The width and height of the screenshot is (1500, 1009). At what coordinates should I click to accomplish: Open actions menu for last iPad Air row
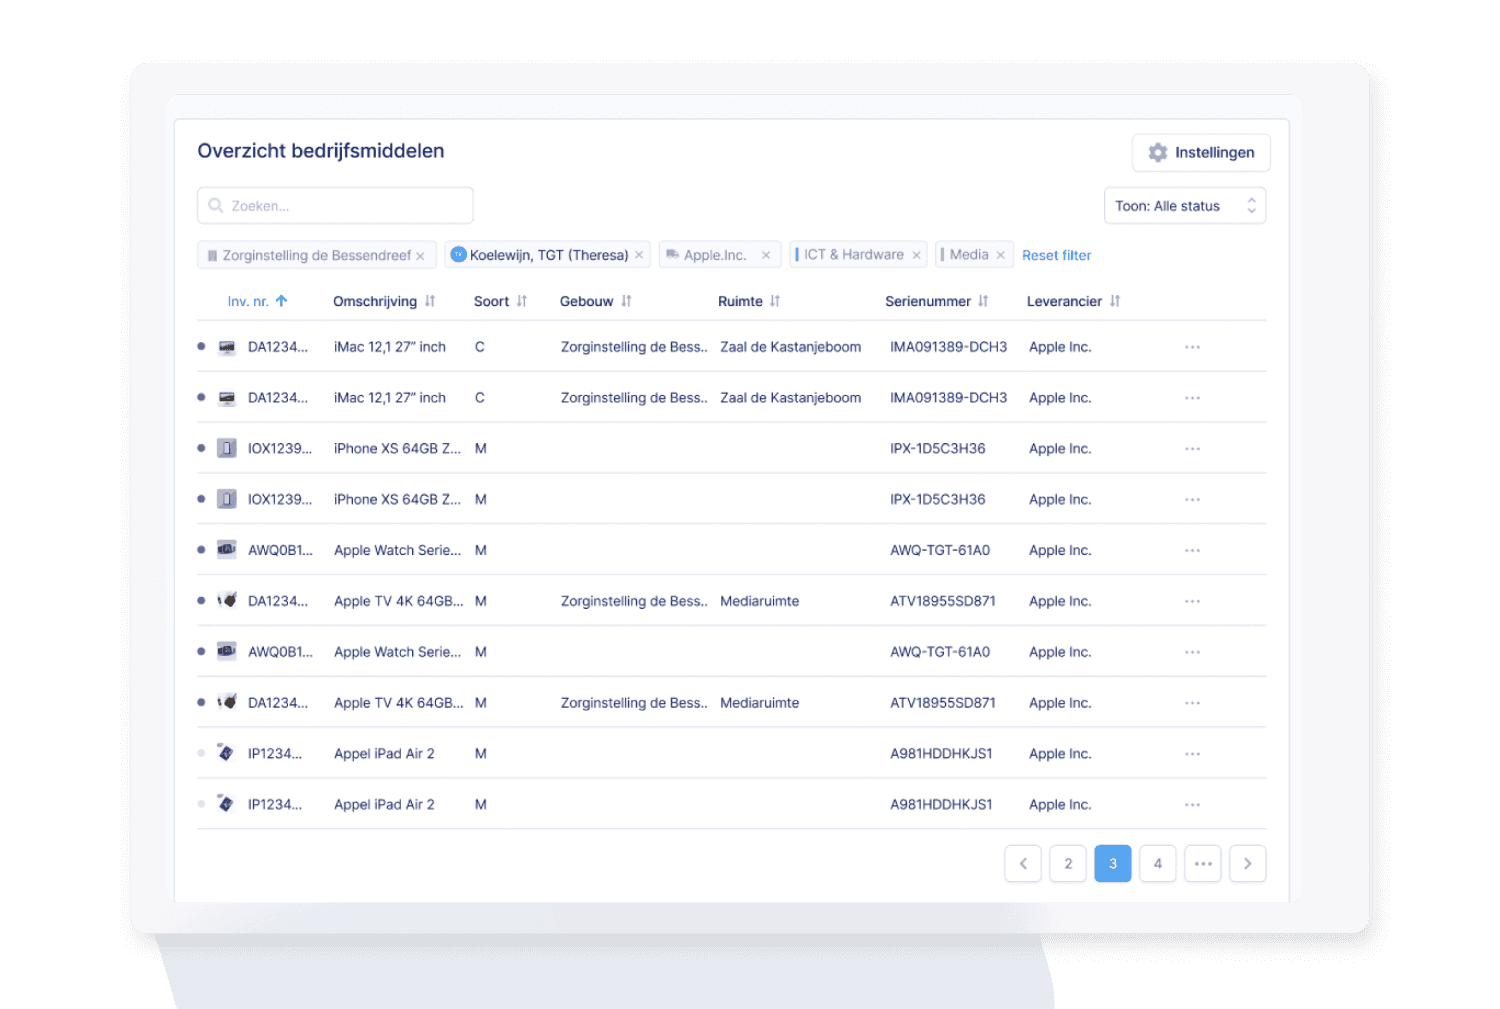[x=1192, y=805]
